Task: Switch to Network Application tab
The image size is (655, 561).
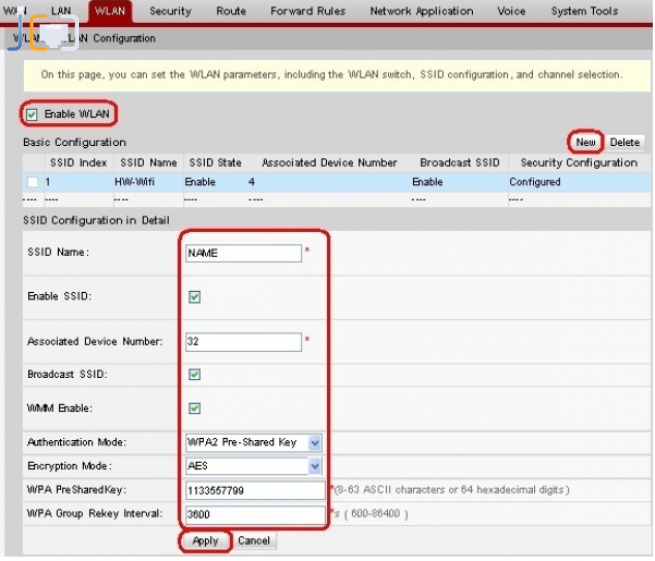Action: (x=421, y=11)
